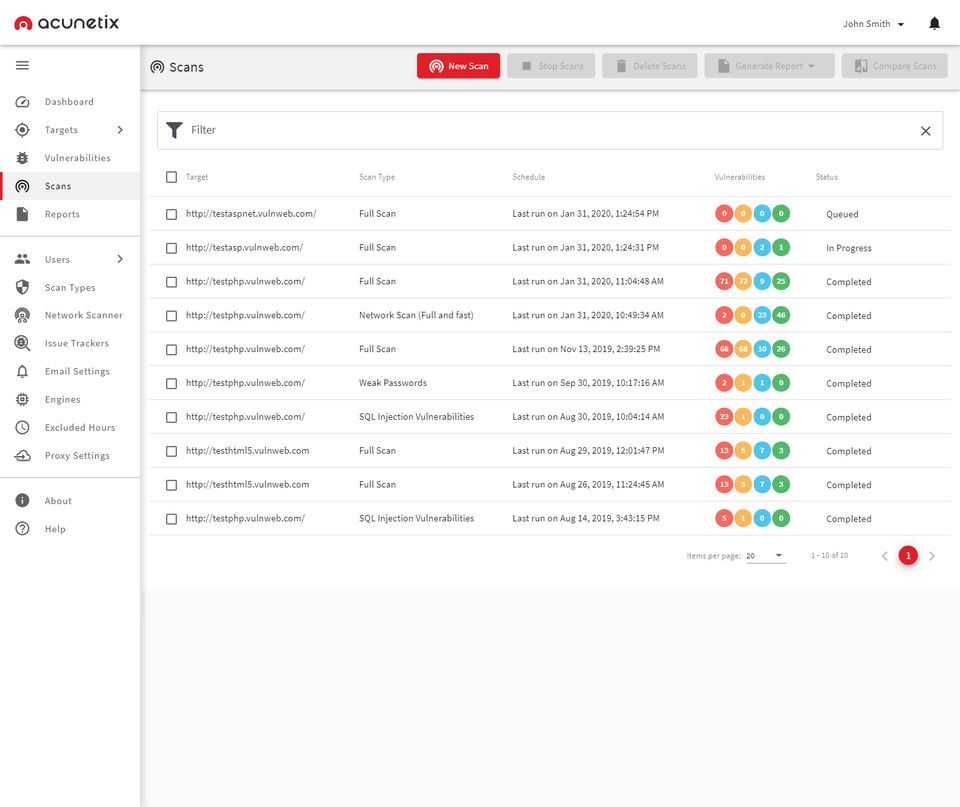The height and width of the screenshot is (807, 960).
Task: Check the testaspnet.vulnweb.com scan row
Action: pyautogui.click(x=171, y=214)
